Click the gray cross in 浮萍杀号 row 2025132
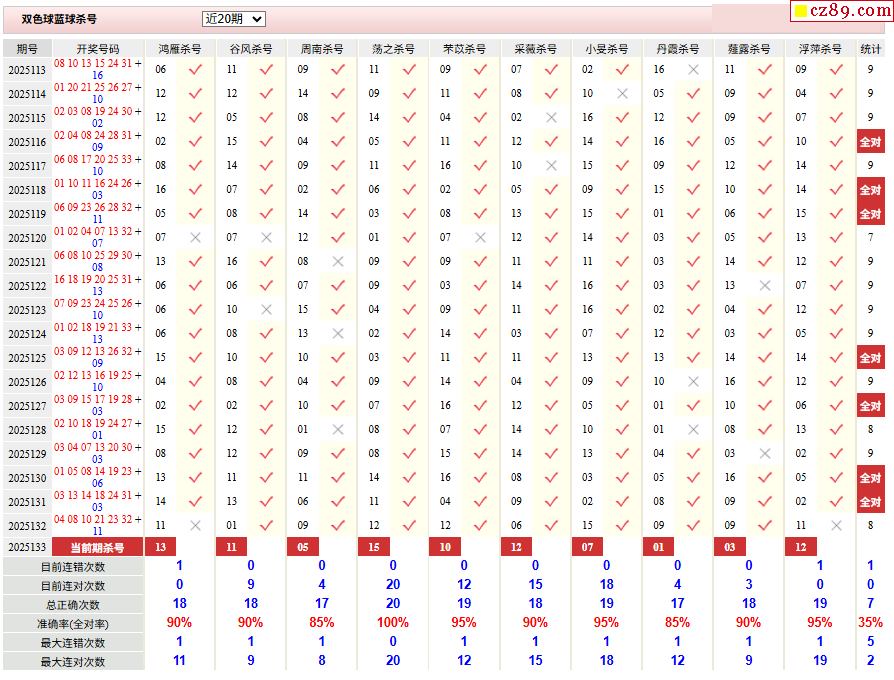The height and width of the screenshot is (680, 894). pos(836,526)
